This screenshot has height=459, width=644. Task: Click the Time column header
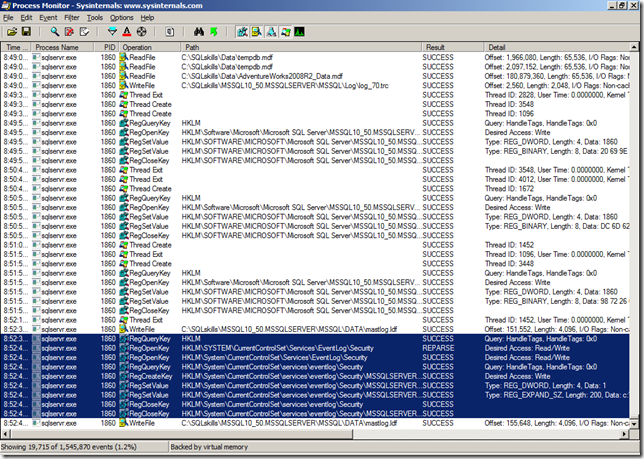coord(16,47)
